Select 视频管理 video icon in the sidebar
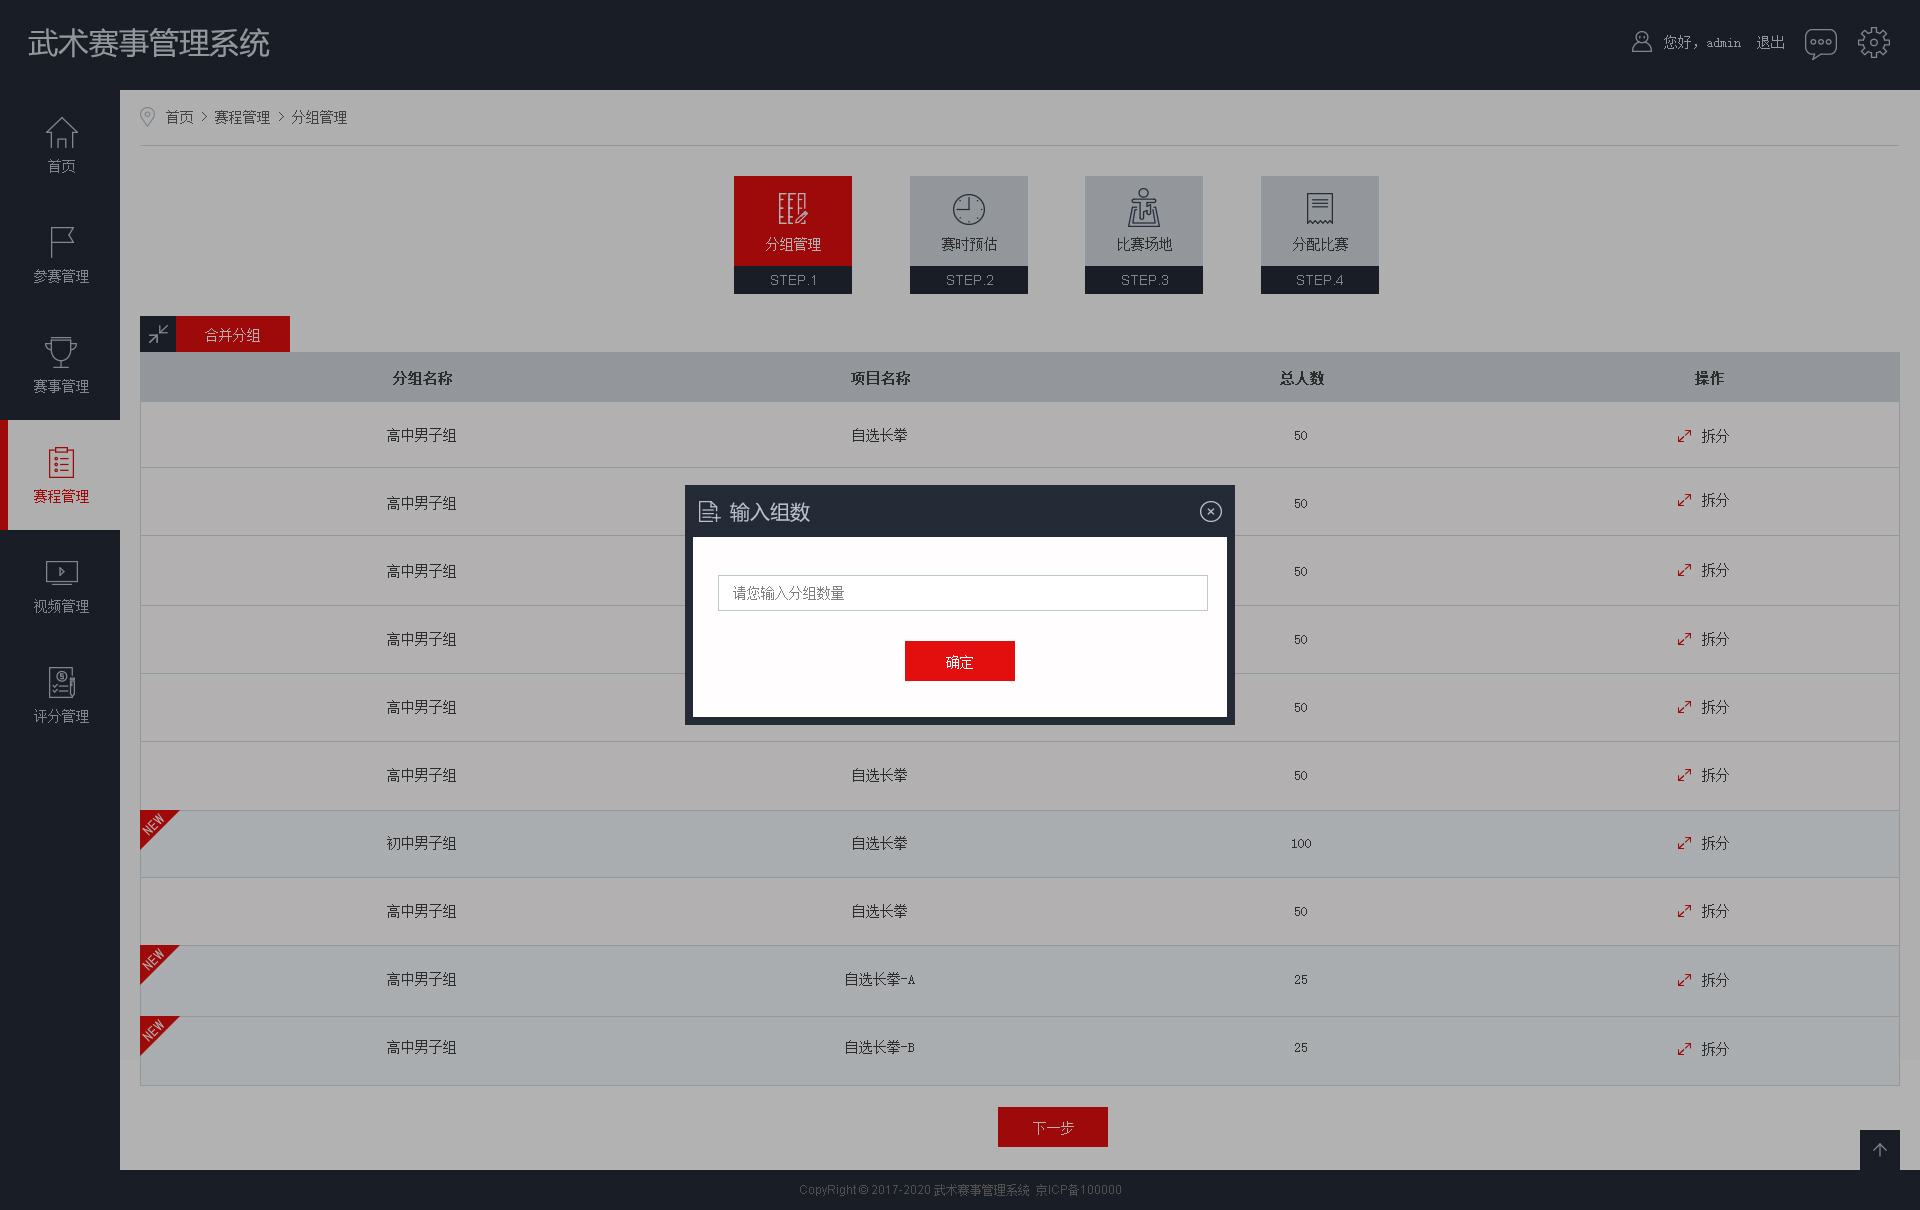1920x1210 pixels. 61,573
